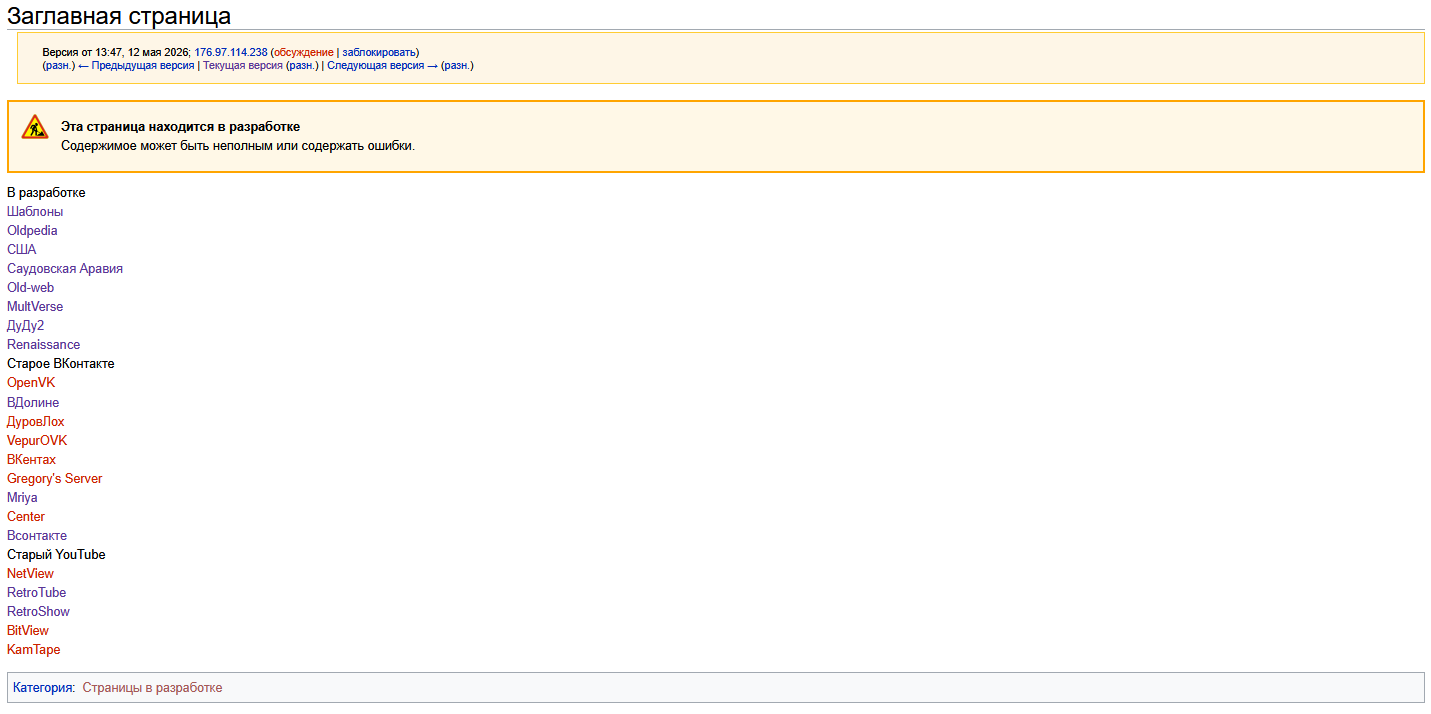
Task: Open the user IP 176.97.114.238 link
Action: [x=231, y=52]
